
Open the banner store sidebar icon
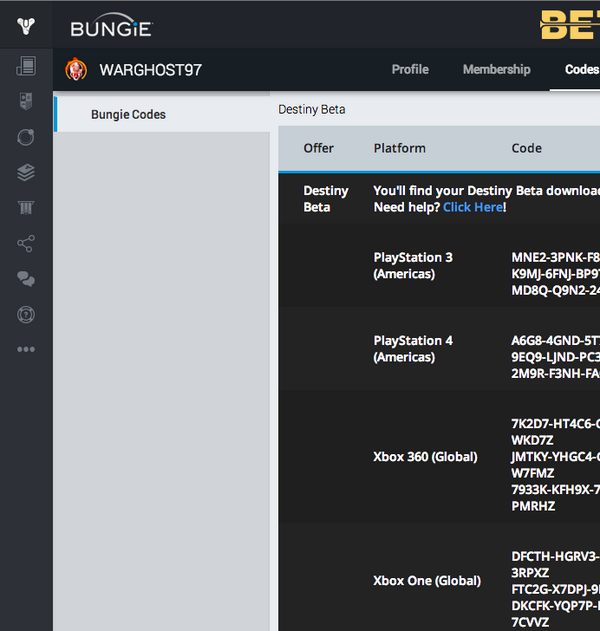tap(26, 208)
